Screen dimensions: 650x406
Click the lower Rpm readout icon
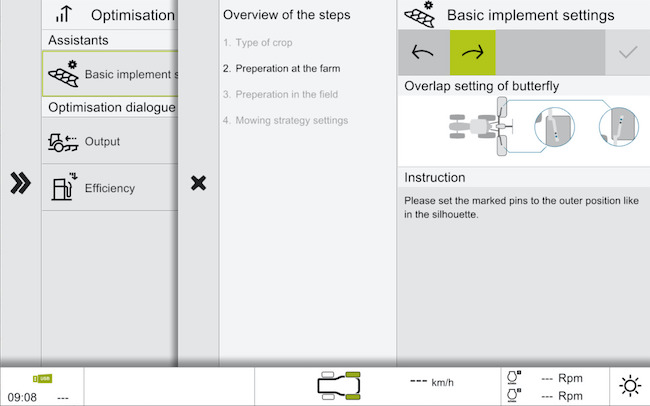click(514, 395)
